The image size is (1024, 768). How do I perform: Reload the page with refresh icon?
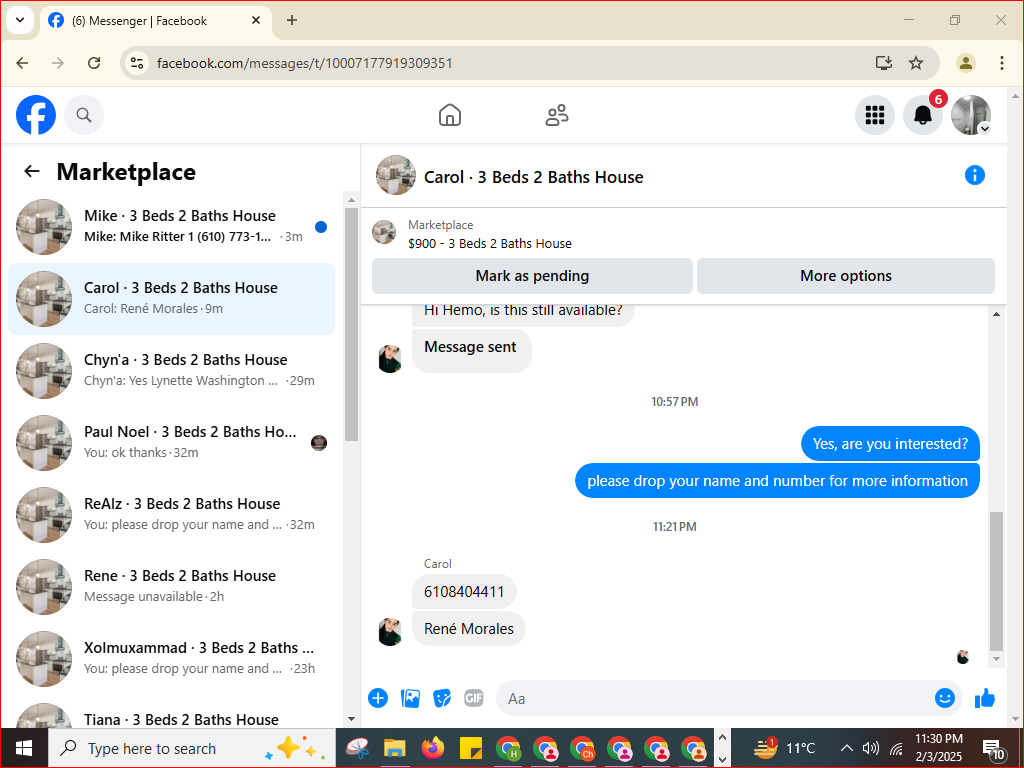pos(94,63)
